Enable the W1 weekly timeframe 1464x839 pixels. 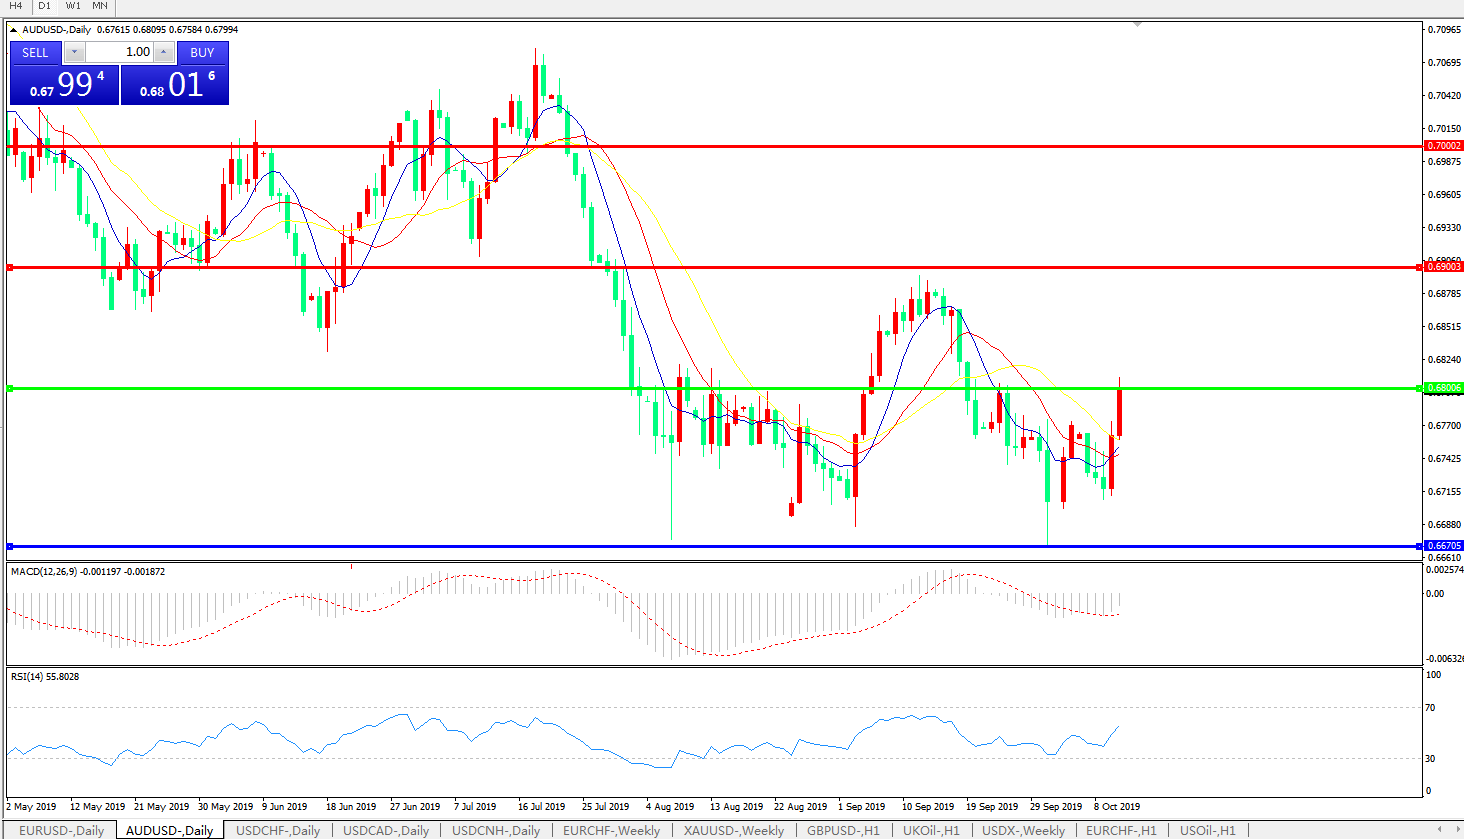73,6
